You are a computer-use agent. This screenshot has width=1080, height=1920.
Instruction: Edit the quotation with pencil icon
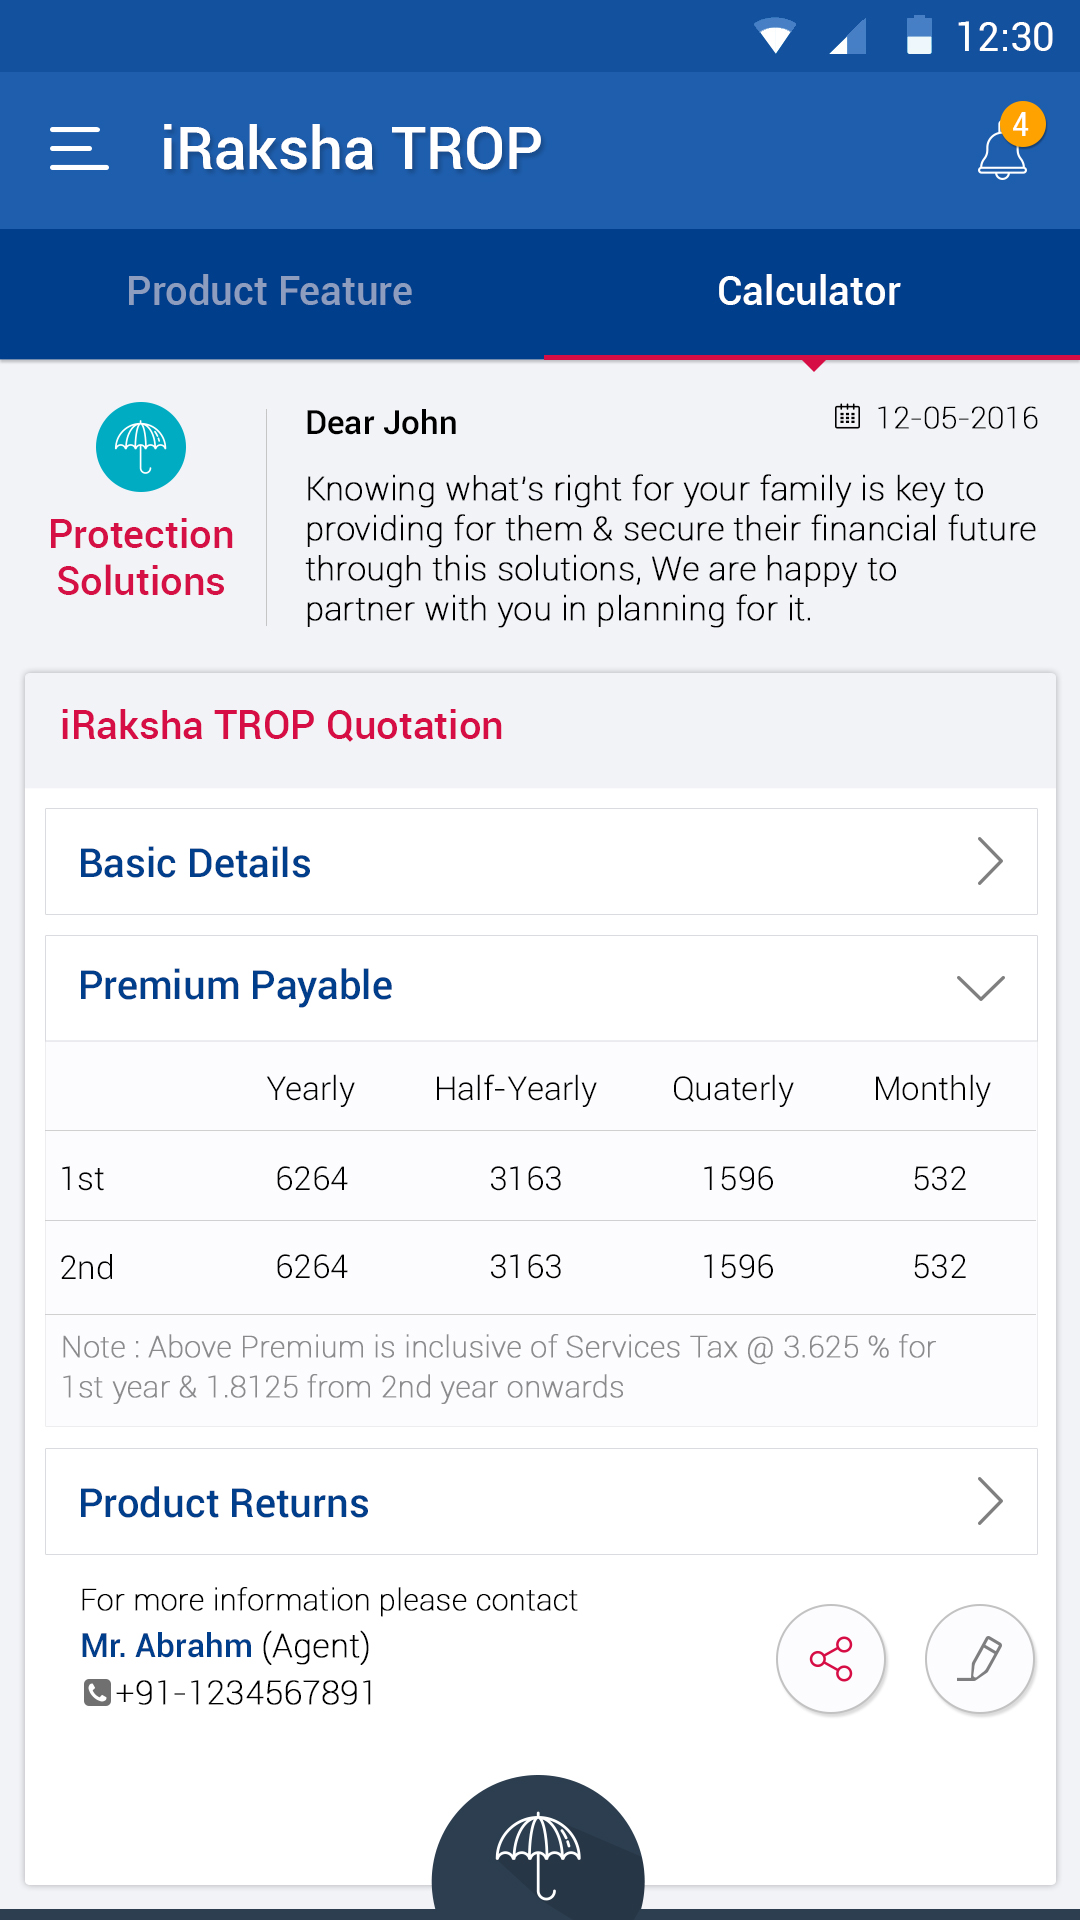980,1659
